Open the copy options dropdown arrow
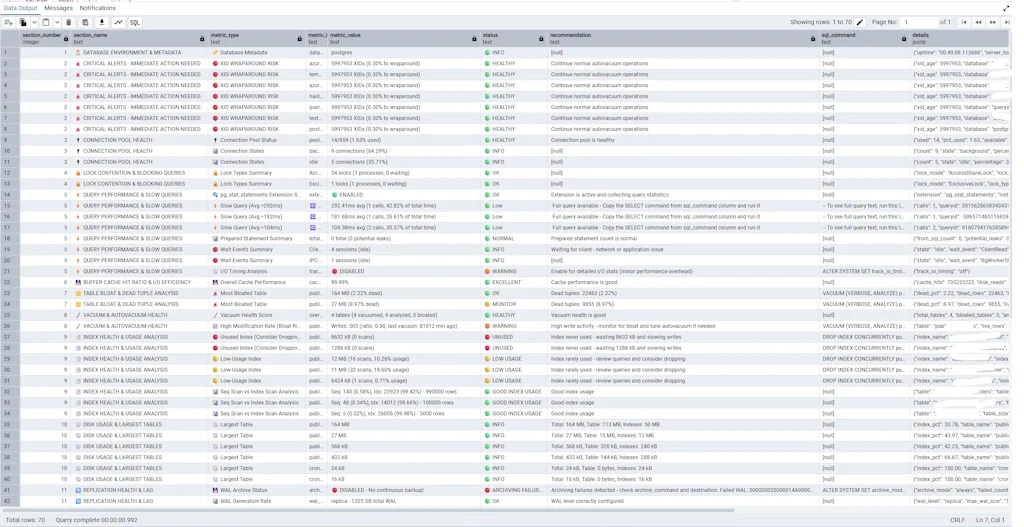Image resolution: width=1024 pixels, height=527 pixels. tap(34, 22)
